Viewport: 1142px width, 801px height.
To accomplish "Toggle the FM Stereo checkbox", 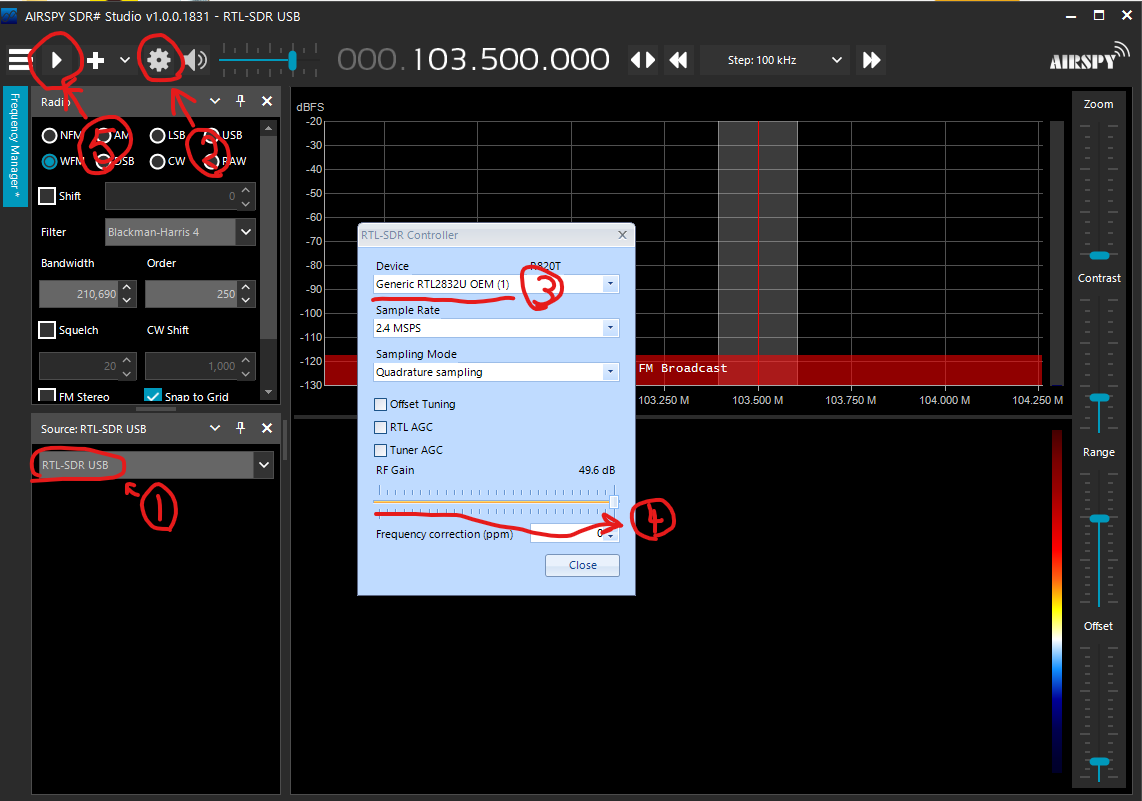I will 47,396.
